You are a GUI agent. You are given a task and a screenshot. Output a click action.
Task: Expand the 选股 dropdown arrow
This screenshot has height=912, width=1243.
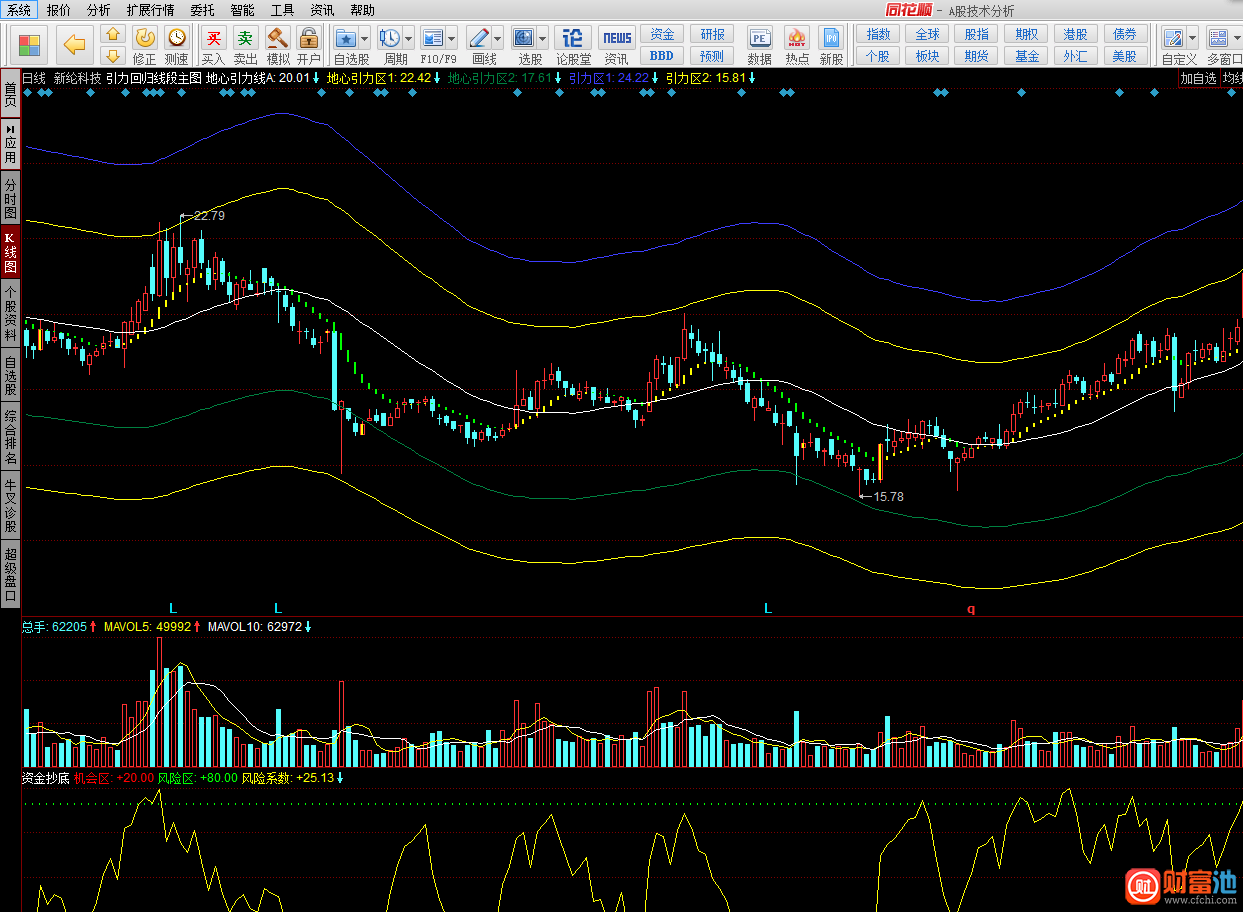(x=542, y=39)
